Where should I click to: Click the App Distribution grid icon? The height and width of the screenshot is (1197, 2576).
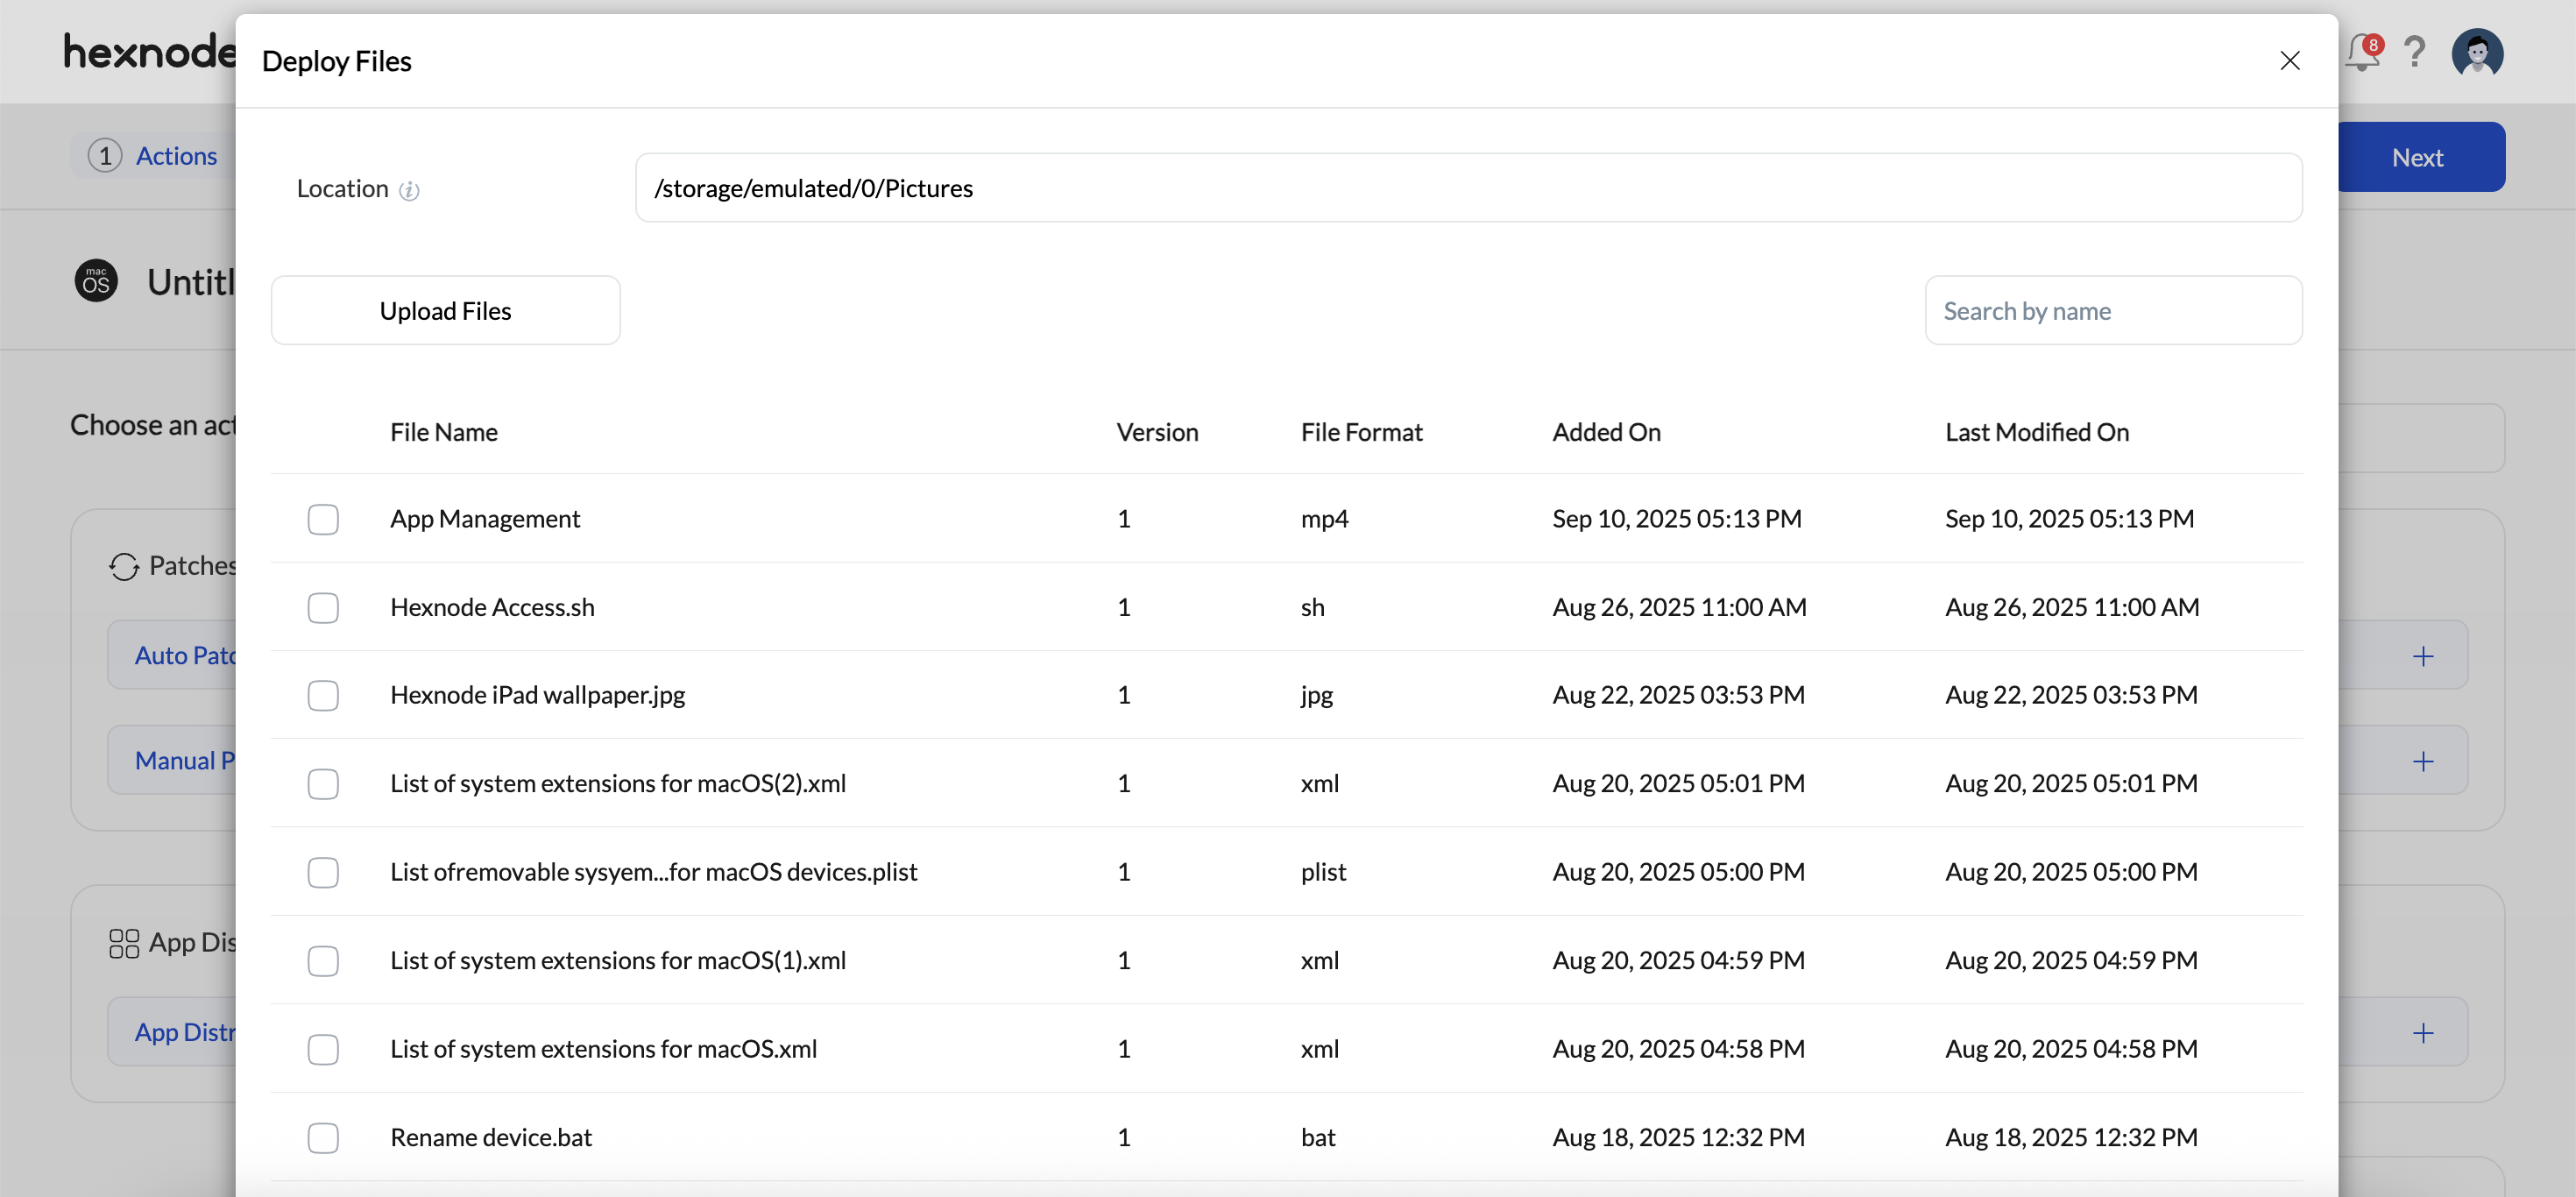coord(124,943)
